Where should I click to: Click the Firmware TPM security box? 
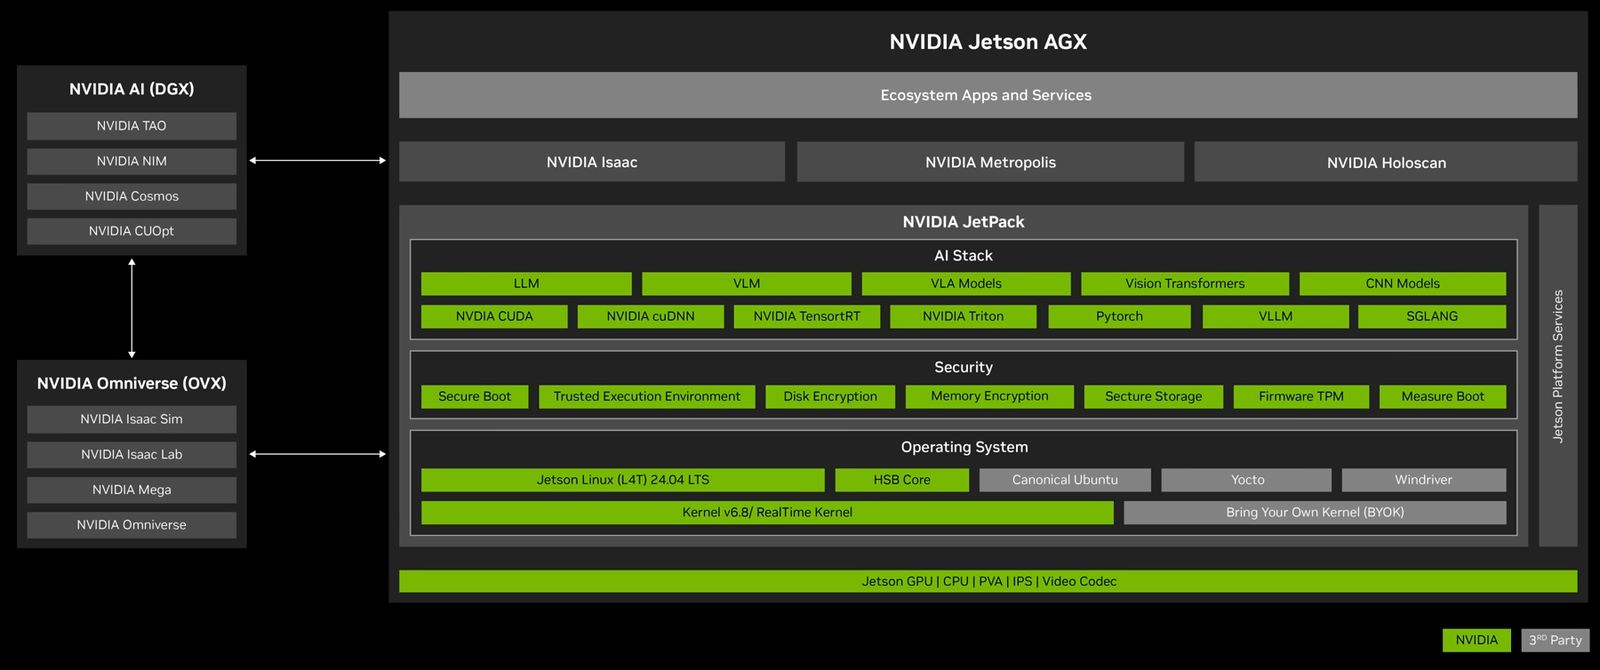(1300, 397)
